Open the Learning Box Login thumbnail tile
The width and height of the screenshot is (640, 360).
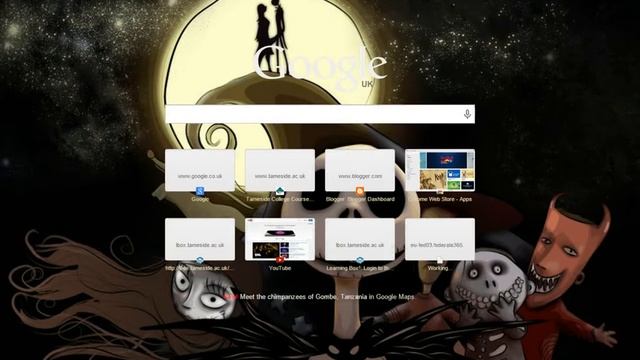coord(360,239)
